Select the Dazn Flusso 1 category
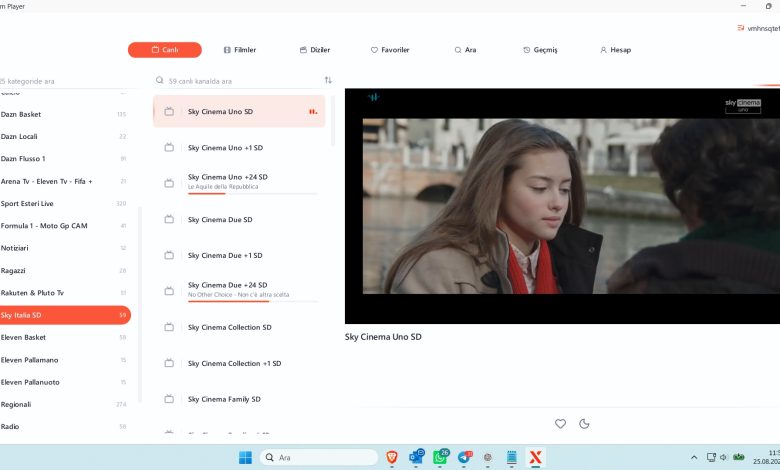 tap(65, 159)
